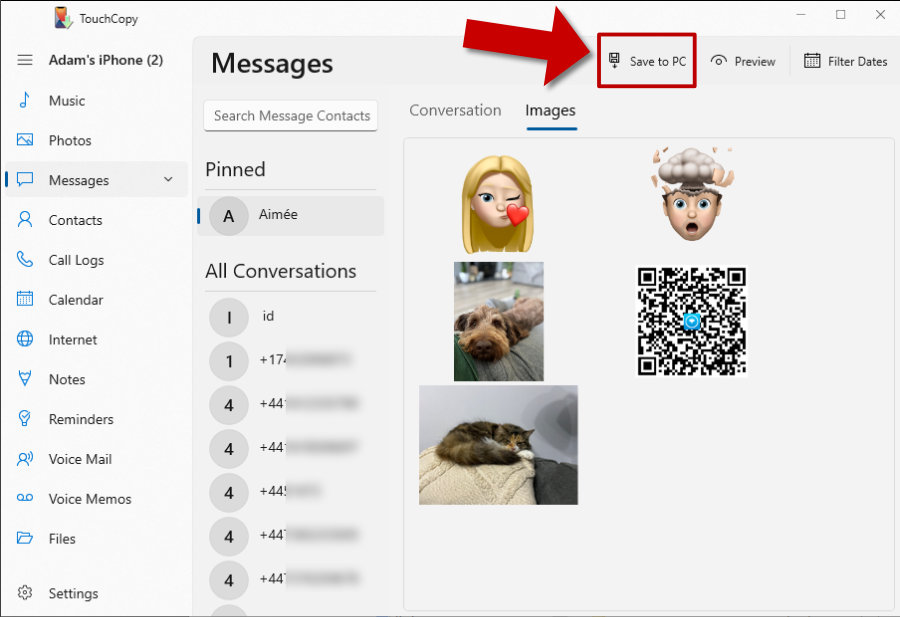Select the sleeping cat photo
Viewport: 900px width, 617px height.
tap(498, 445)
